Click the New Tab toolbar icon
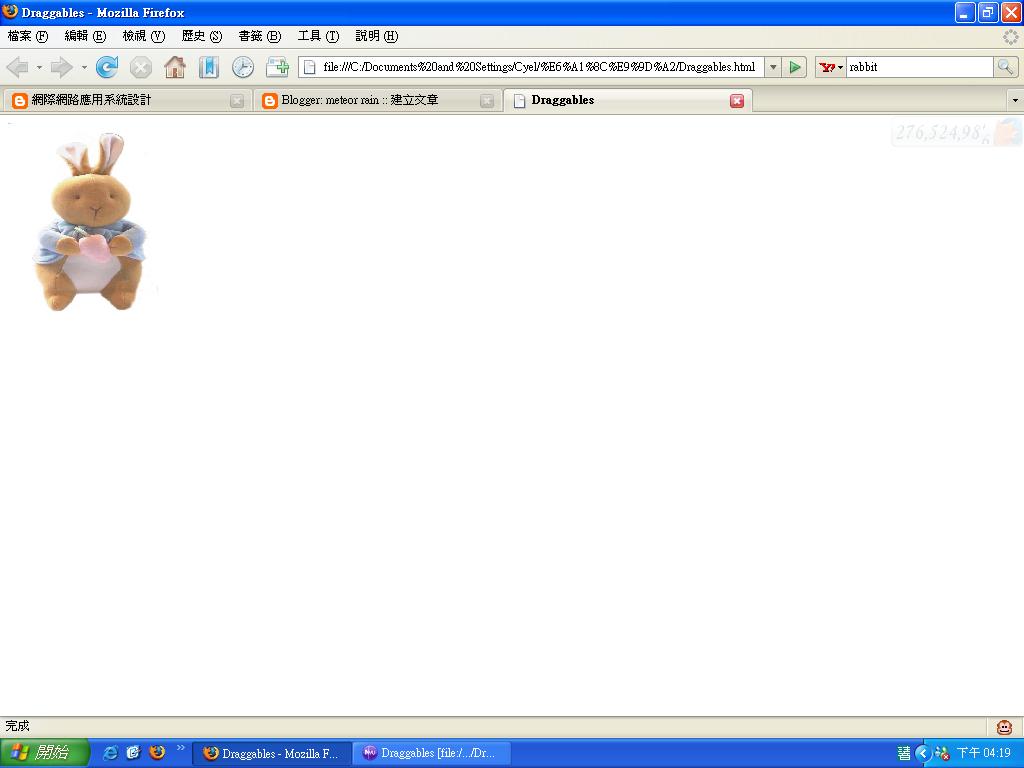 tap(278, 67)
